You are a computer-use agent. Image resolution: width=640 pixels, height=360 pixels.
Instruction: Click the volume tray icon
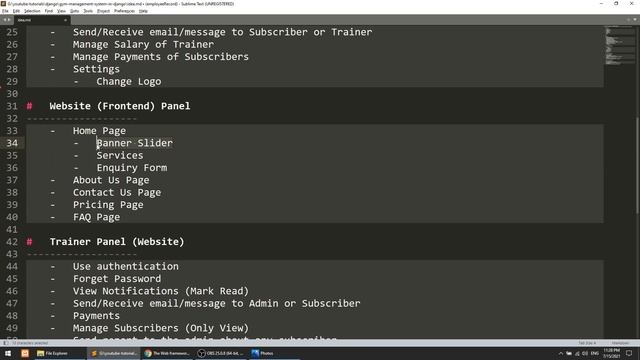[585, 353]
